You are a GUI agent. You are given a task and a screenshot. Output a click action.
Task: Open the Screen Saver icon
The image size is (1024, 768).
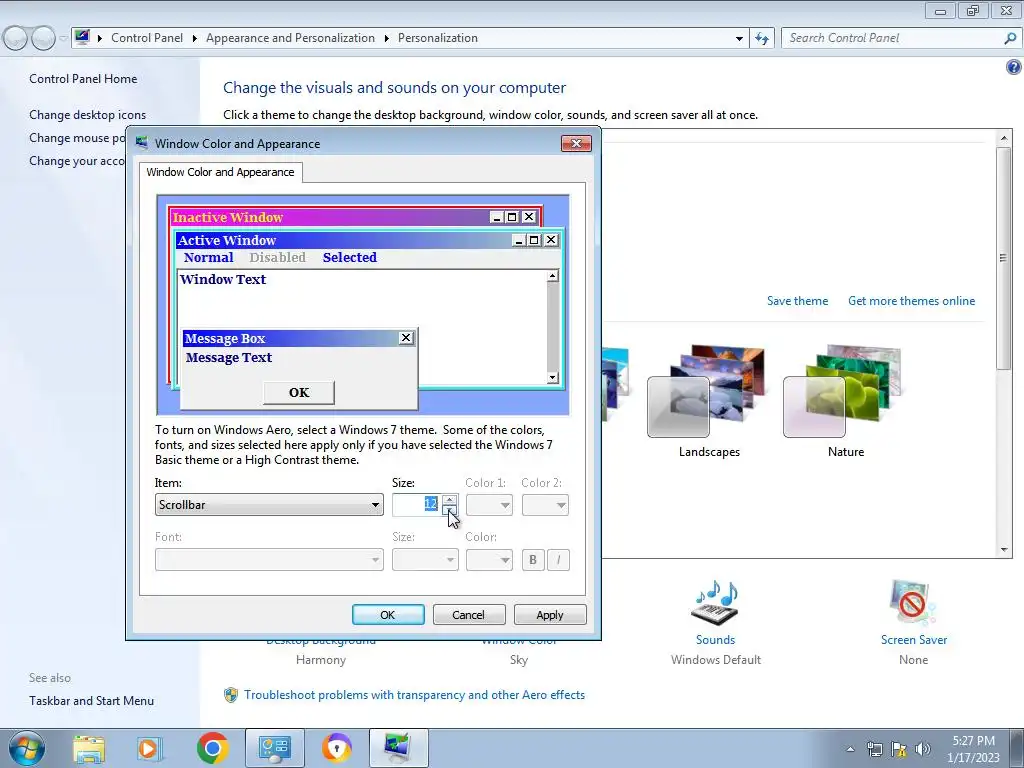[x=913, y=602]
